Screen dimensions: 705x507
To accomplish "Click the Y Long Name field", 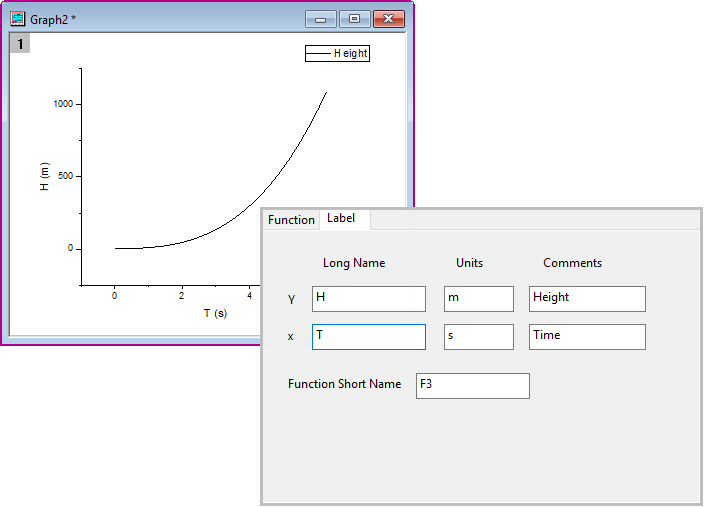I will (369, 299).
